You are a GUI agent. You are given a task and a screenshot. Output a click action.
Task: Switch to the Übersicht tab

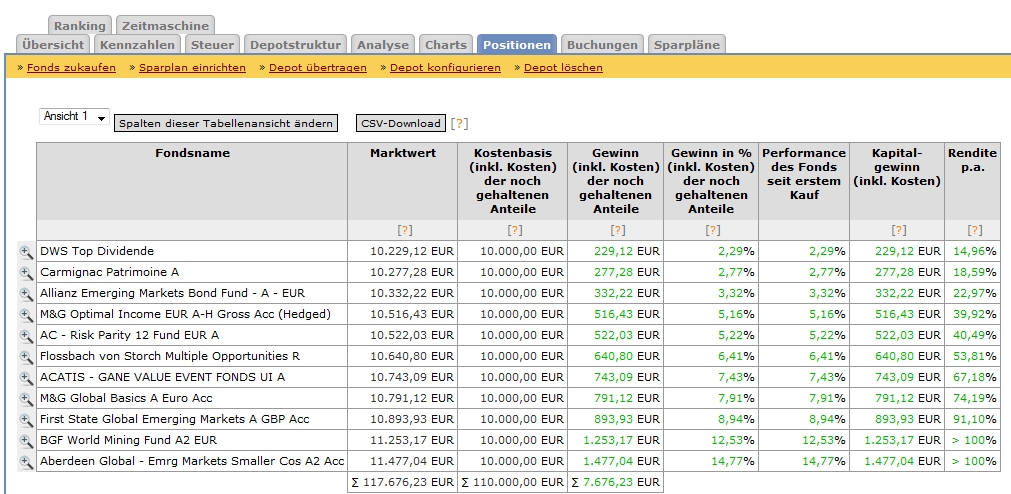(x=53, y=45)
